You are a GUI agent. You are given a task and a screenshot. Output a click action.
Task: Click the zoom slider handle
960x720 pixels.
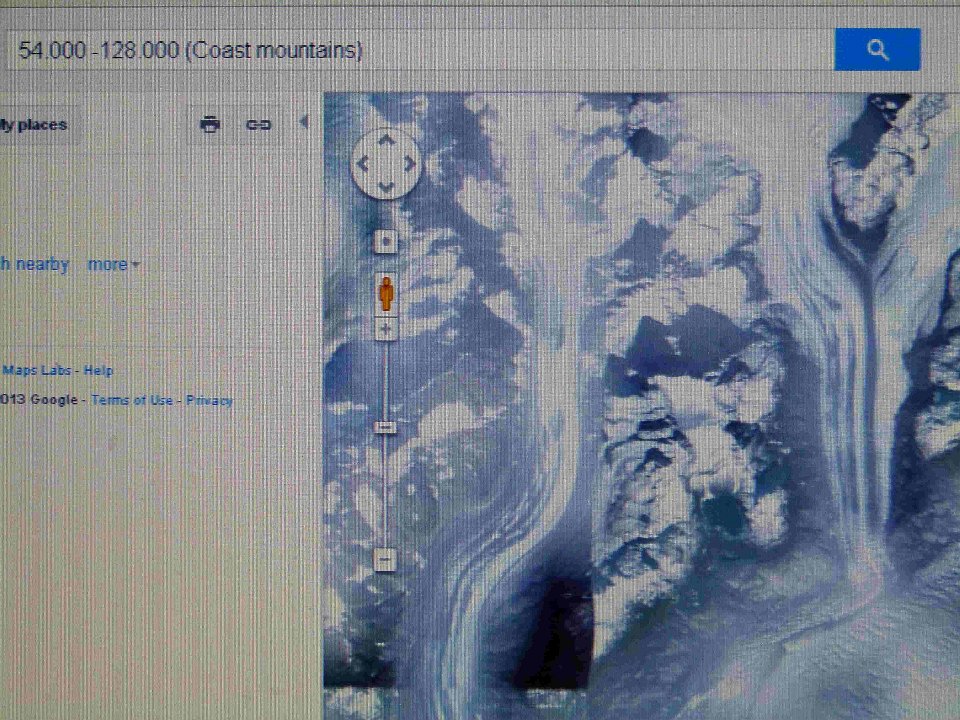coord(385,427)
